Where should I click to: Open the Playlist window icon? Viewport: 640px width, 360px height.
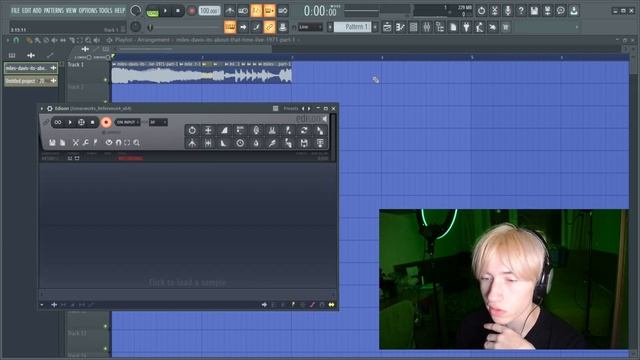tap(387, 27)
